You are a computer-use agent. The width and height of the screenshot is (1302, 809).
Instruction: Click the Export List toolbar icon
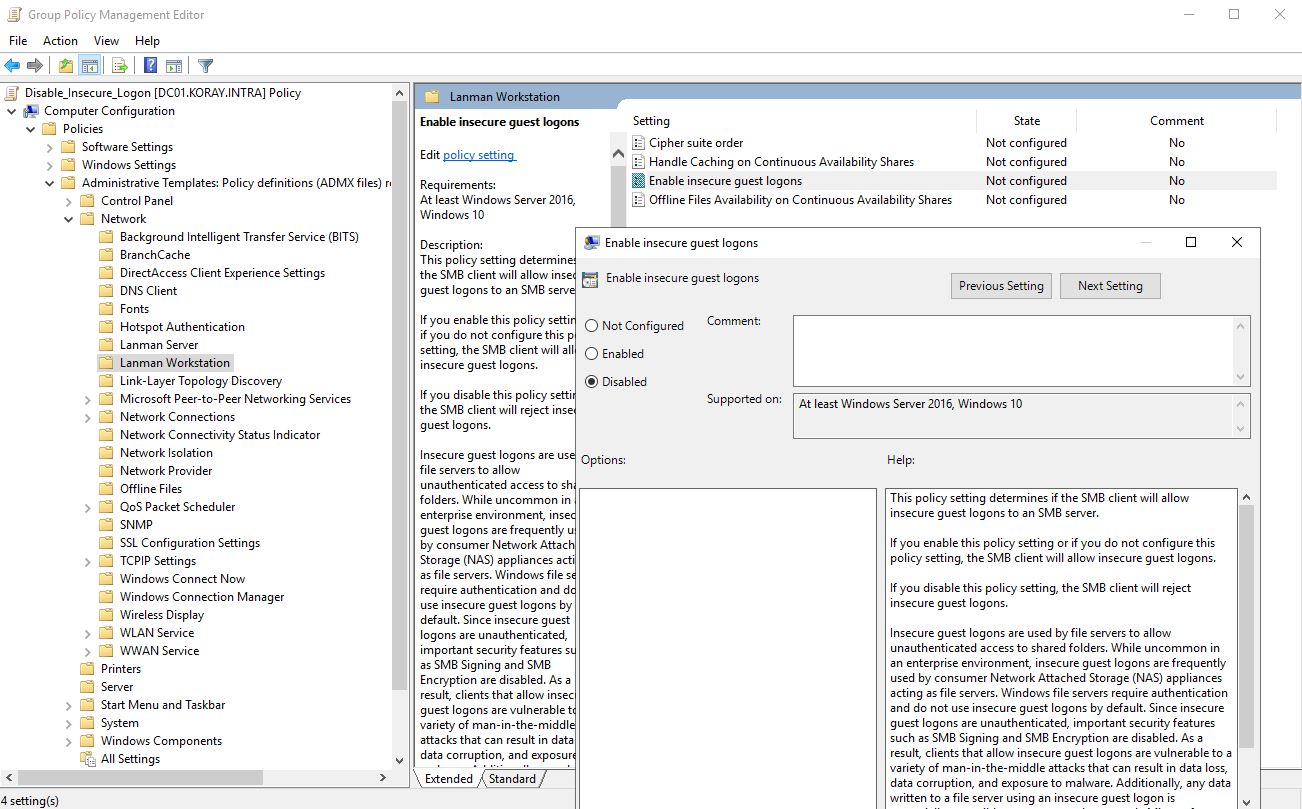(120, 66)
